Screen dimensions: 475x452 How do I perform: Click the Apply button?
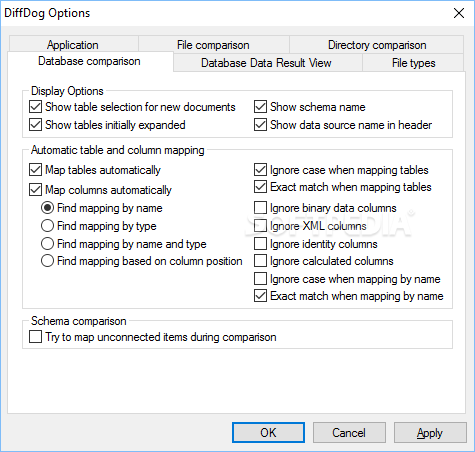430,433
